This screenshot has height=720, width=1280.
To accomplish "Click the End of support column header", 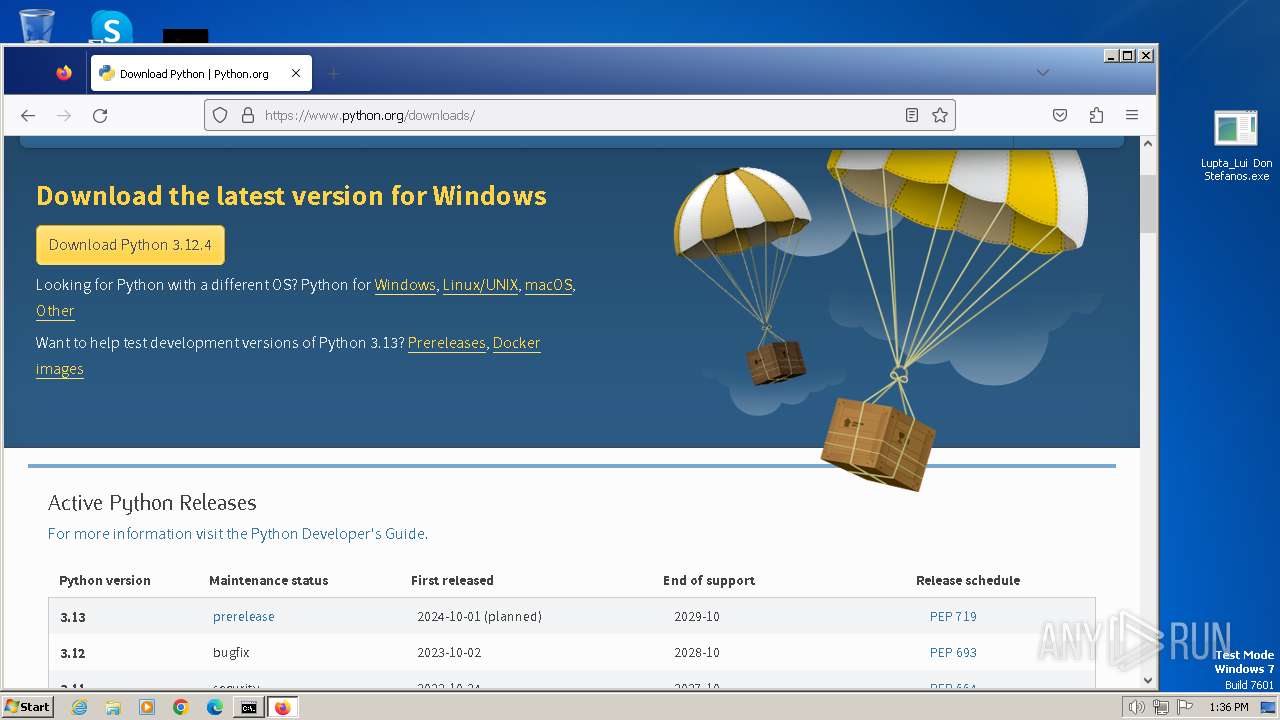I will 709,580.
